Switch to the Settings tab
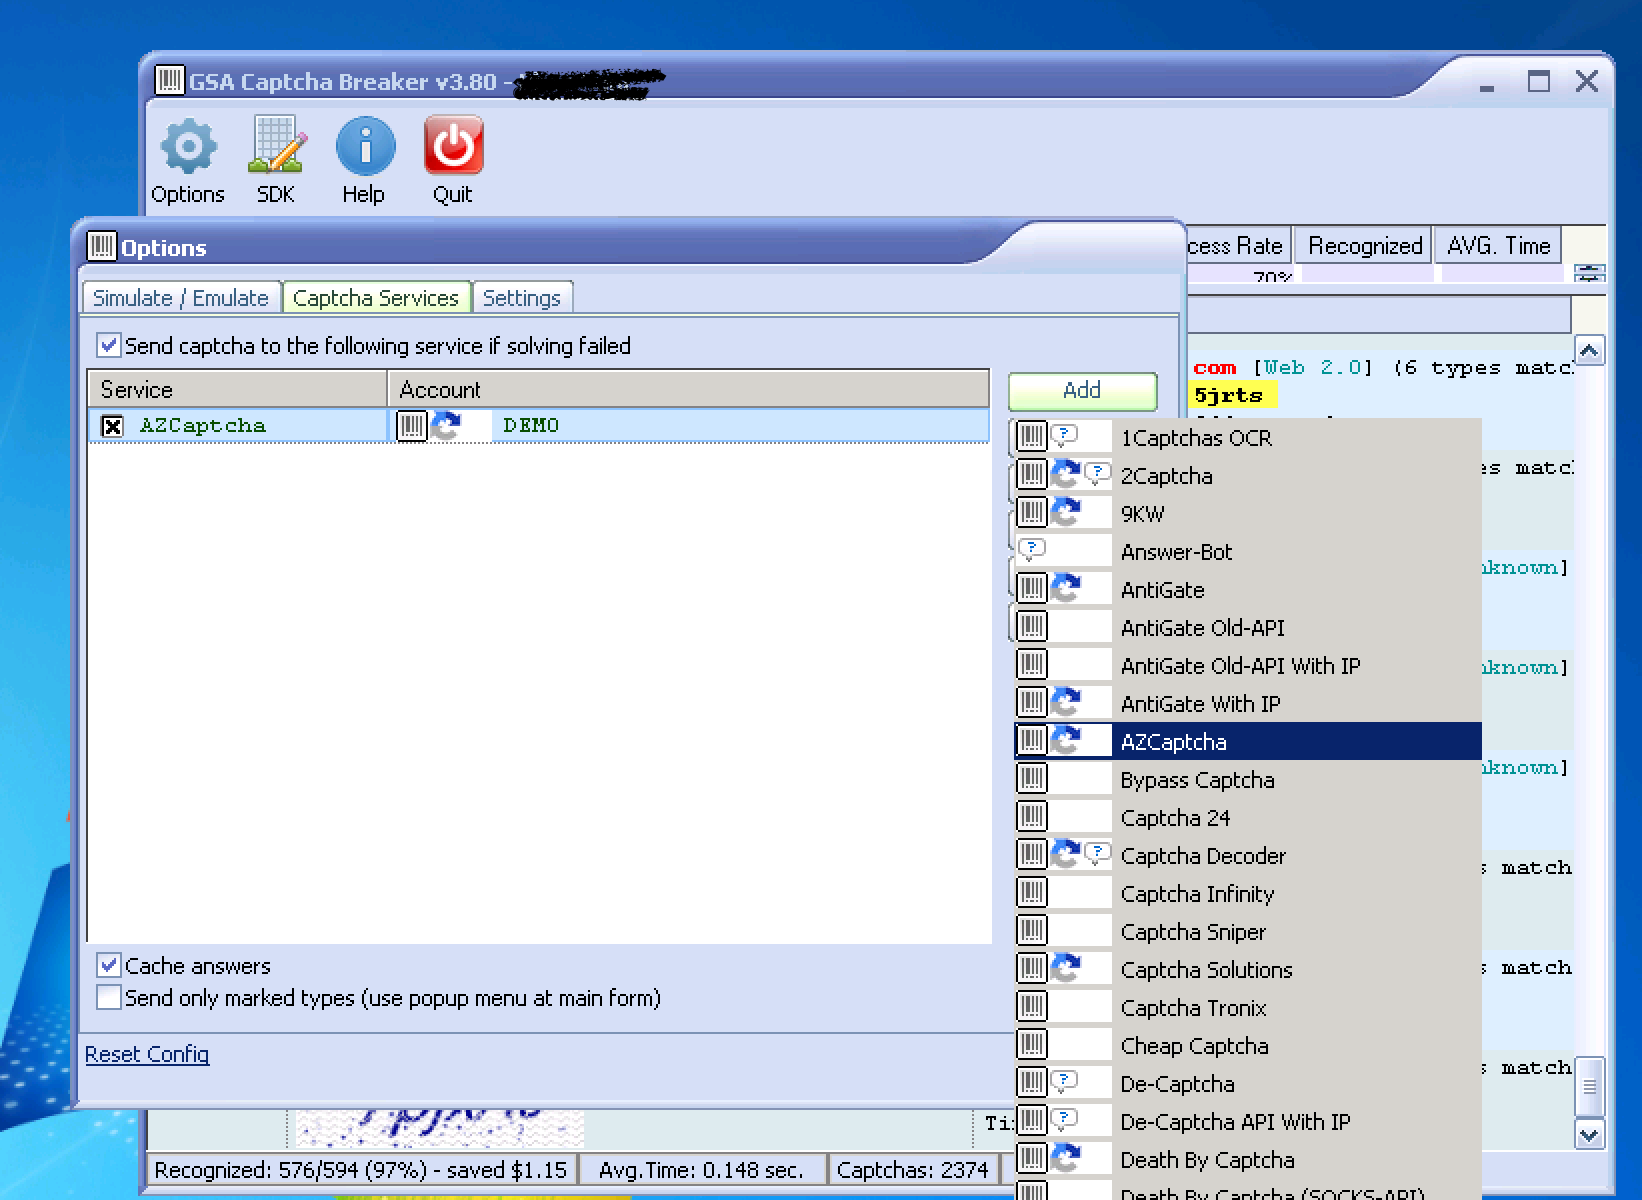 point(522,298)
